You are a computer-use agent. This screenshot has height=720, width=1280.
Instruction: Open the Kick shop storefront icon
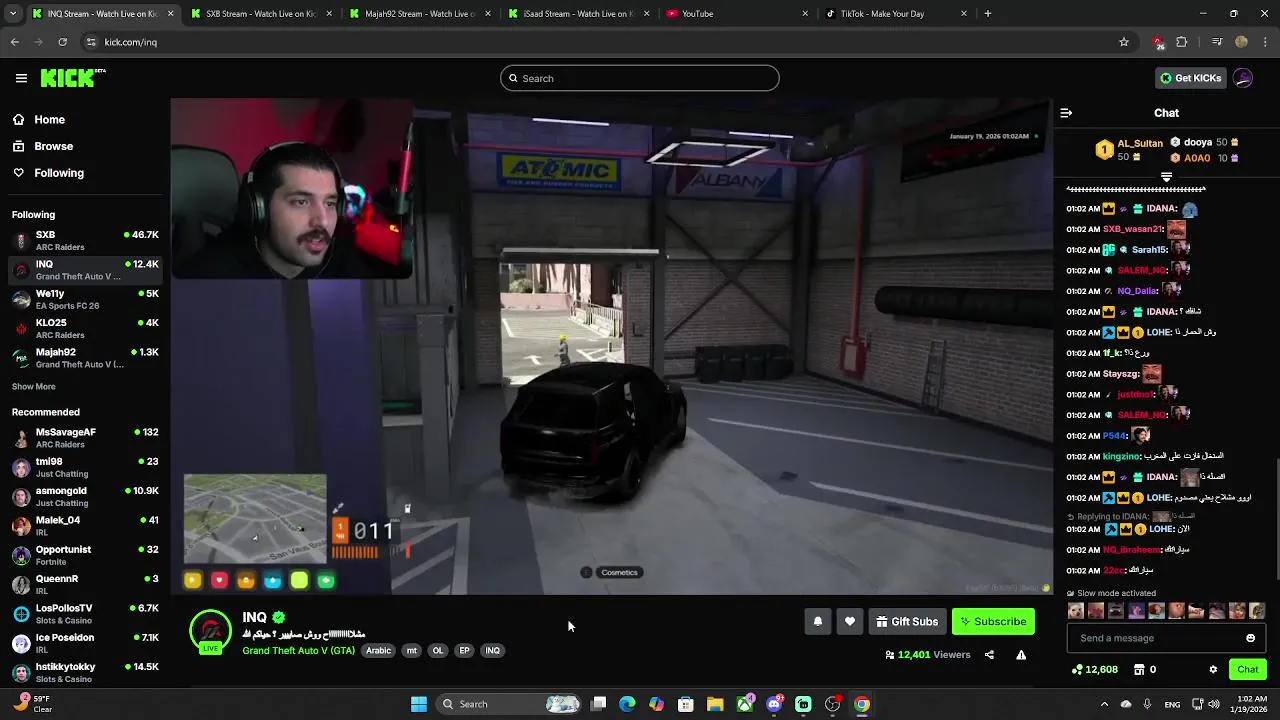[1138, 669]
